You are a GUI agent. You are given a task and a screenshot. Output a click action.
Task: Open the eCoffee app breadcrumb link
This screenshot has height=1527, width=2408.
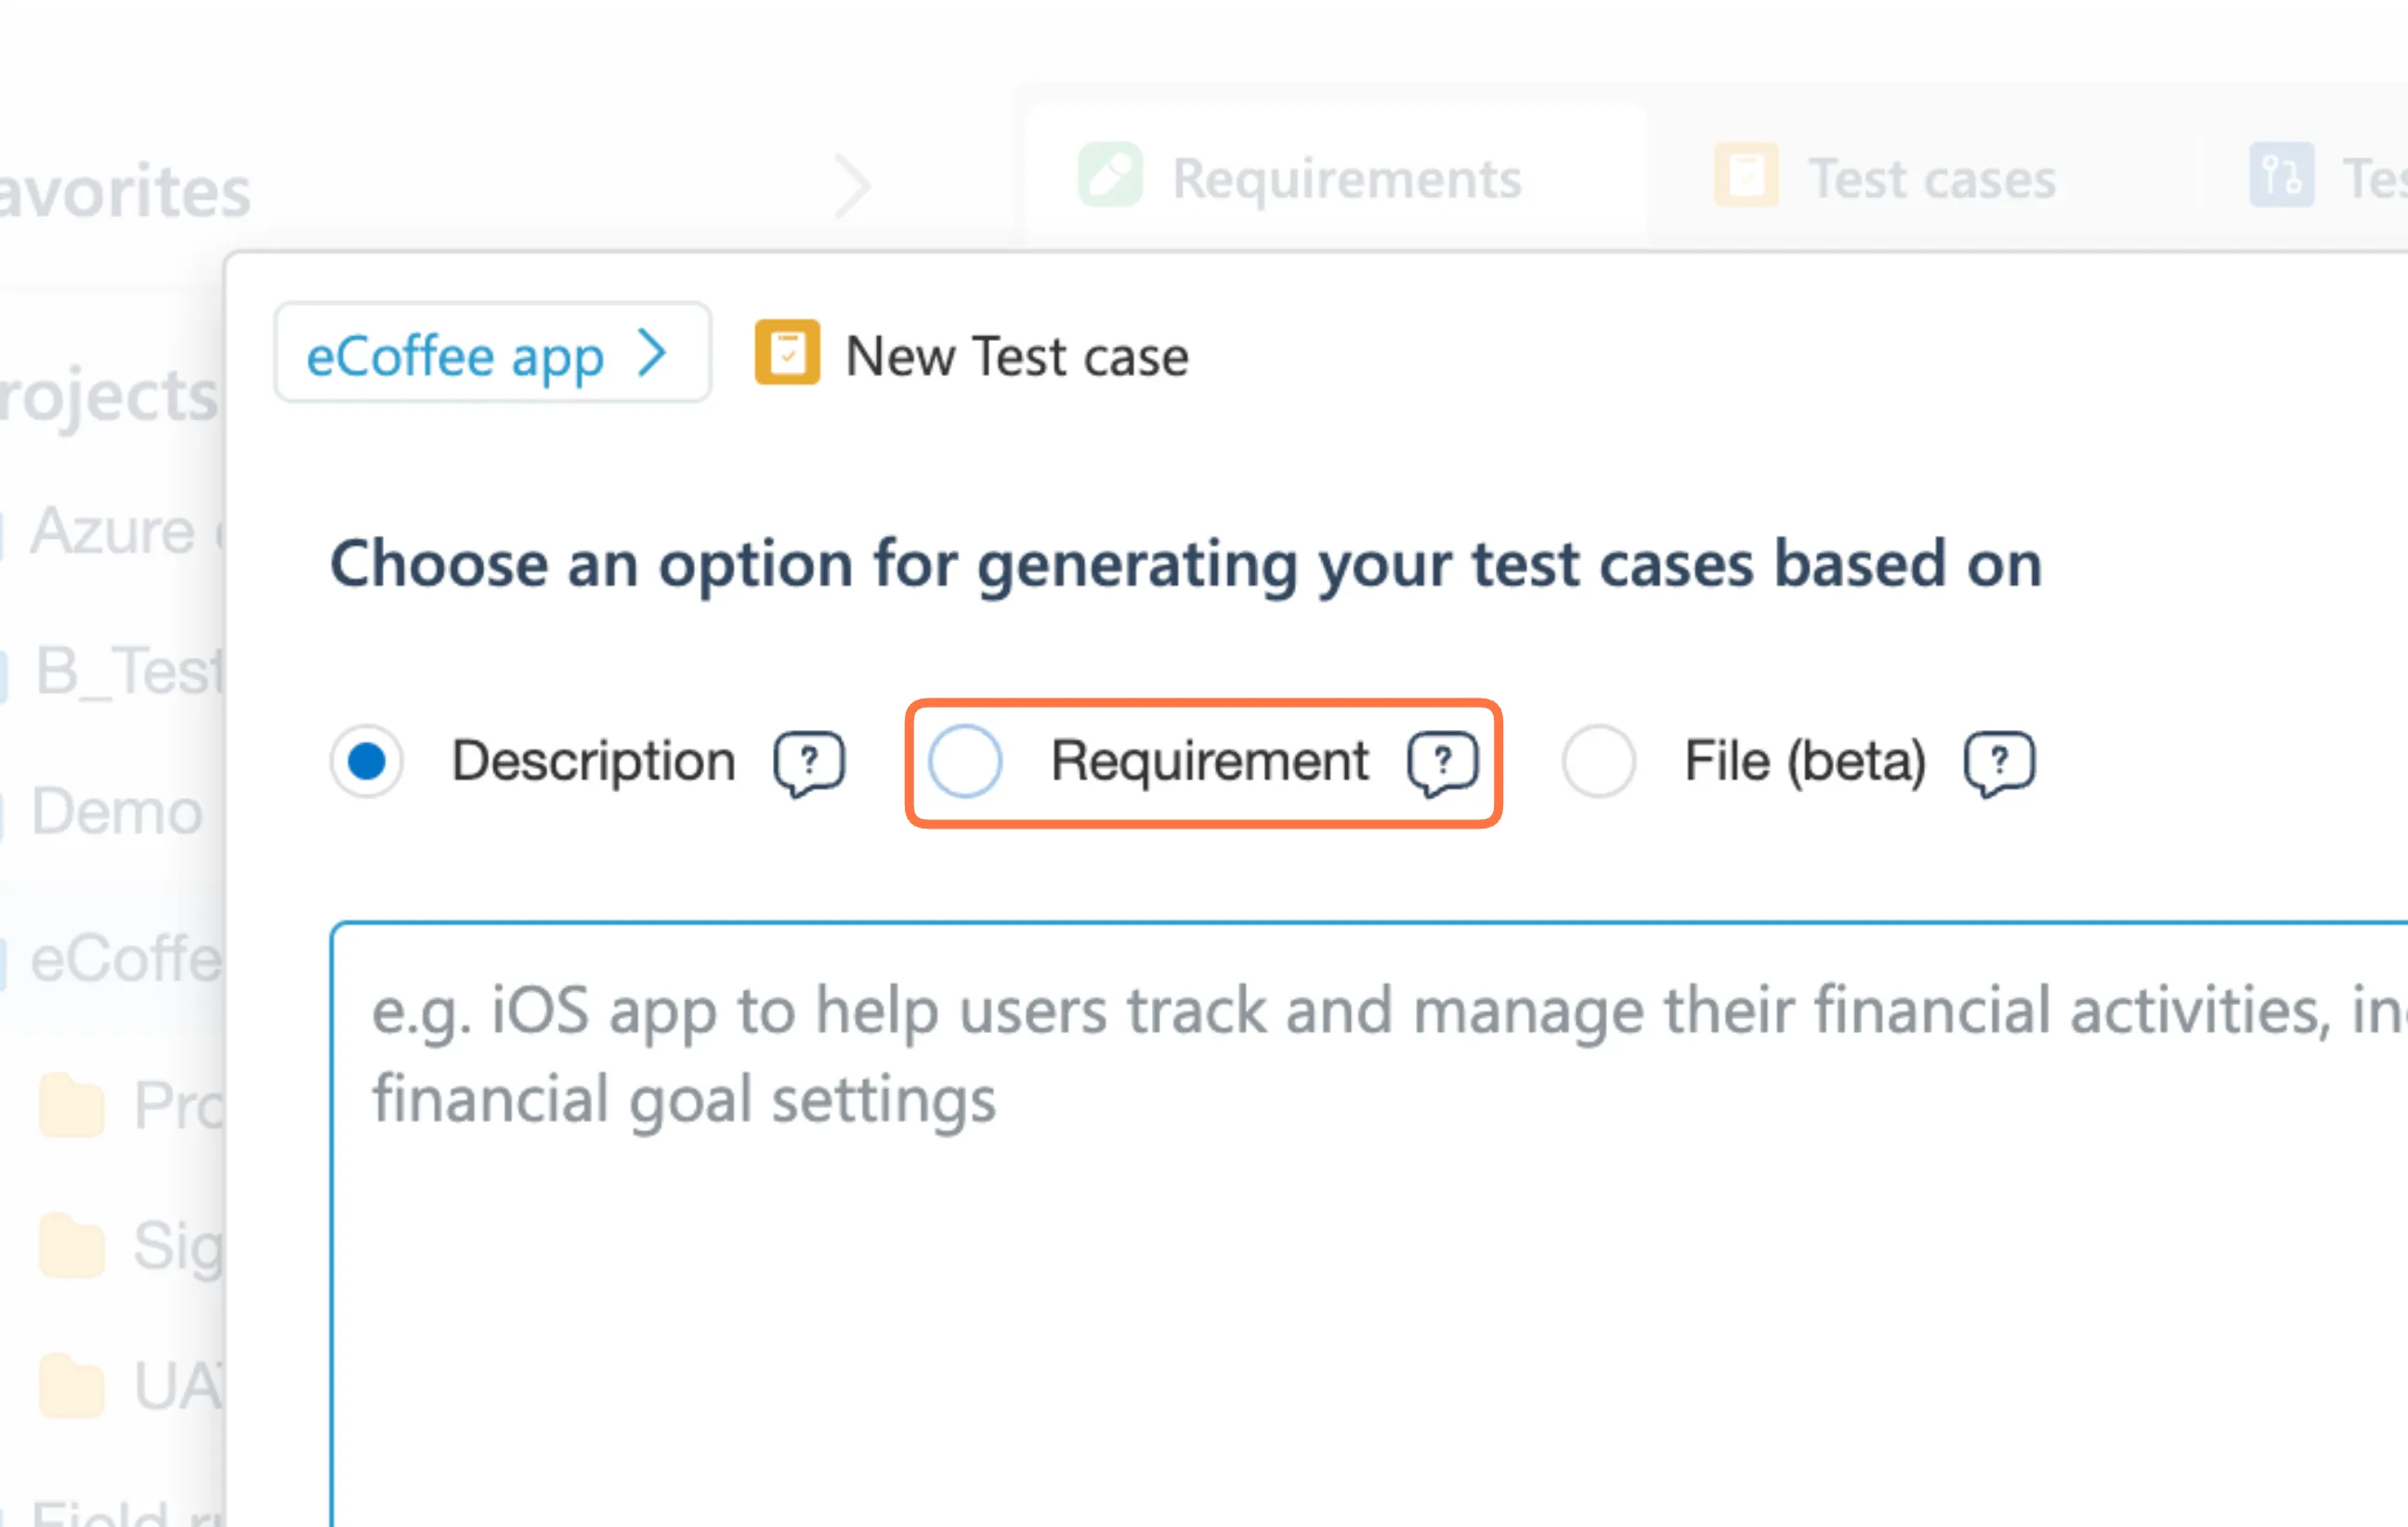455,356
